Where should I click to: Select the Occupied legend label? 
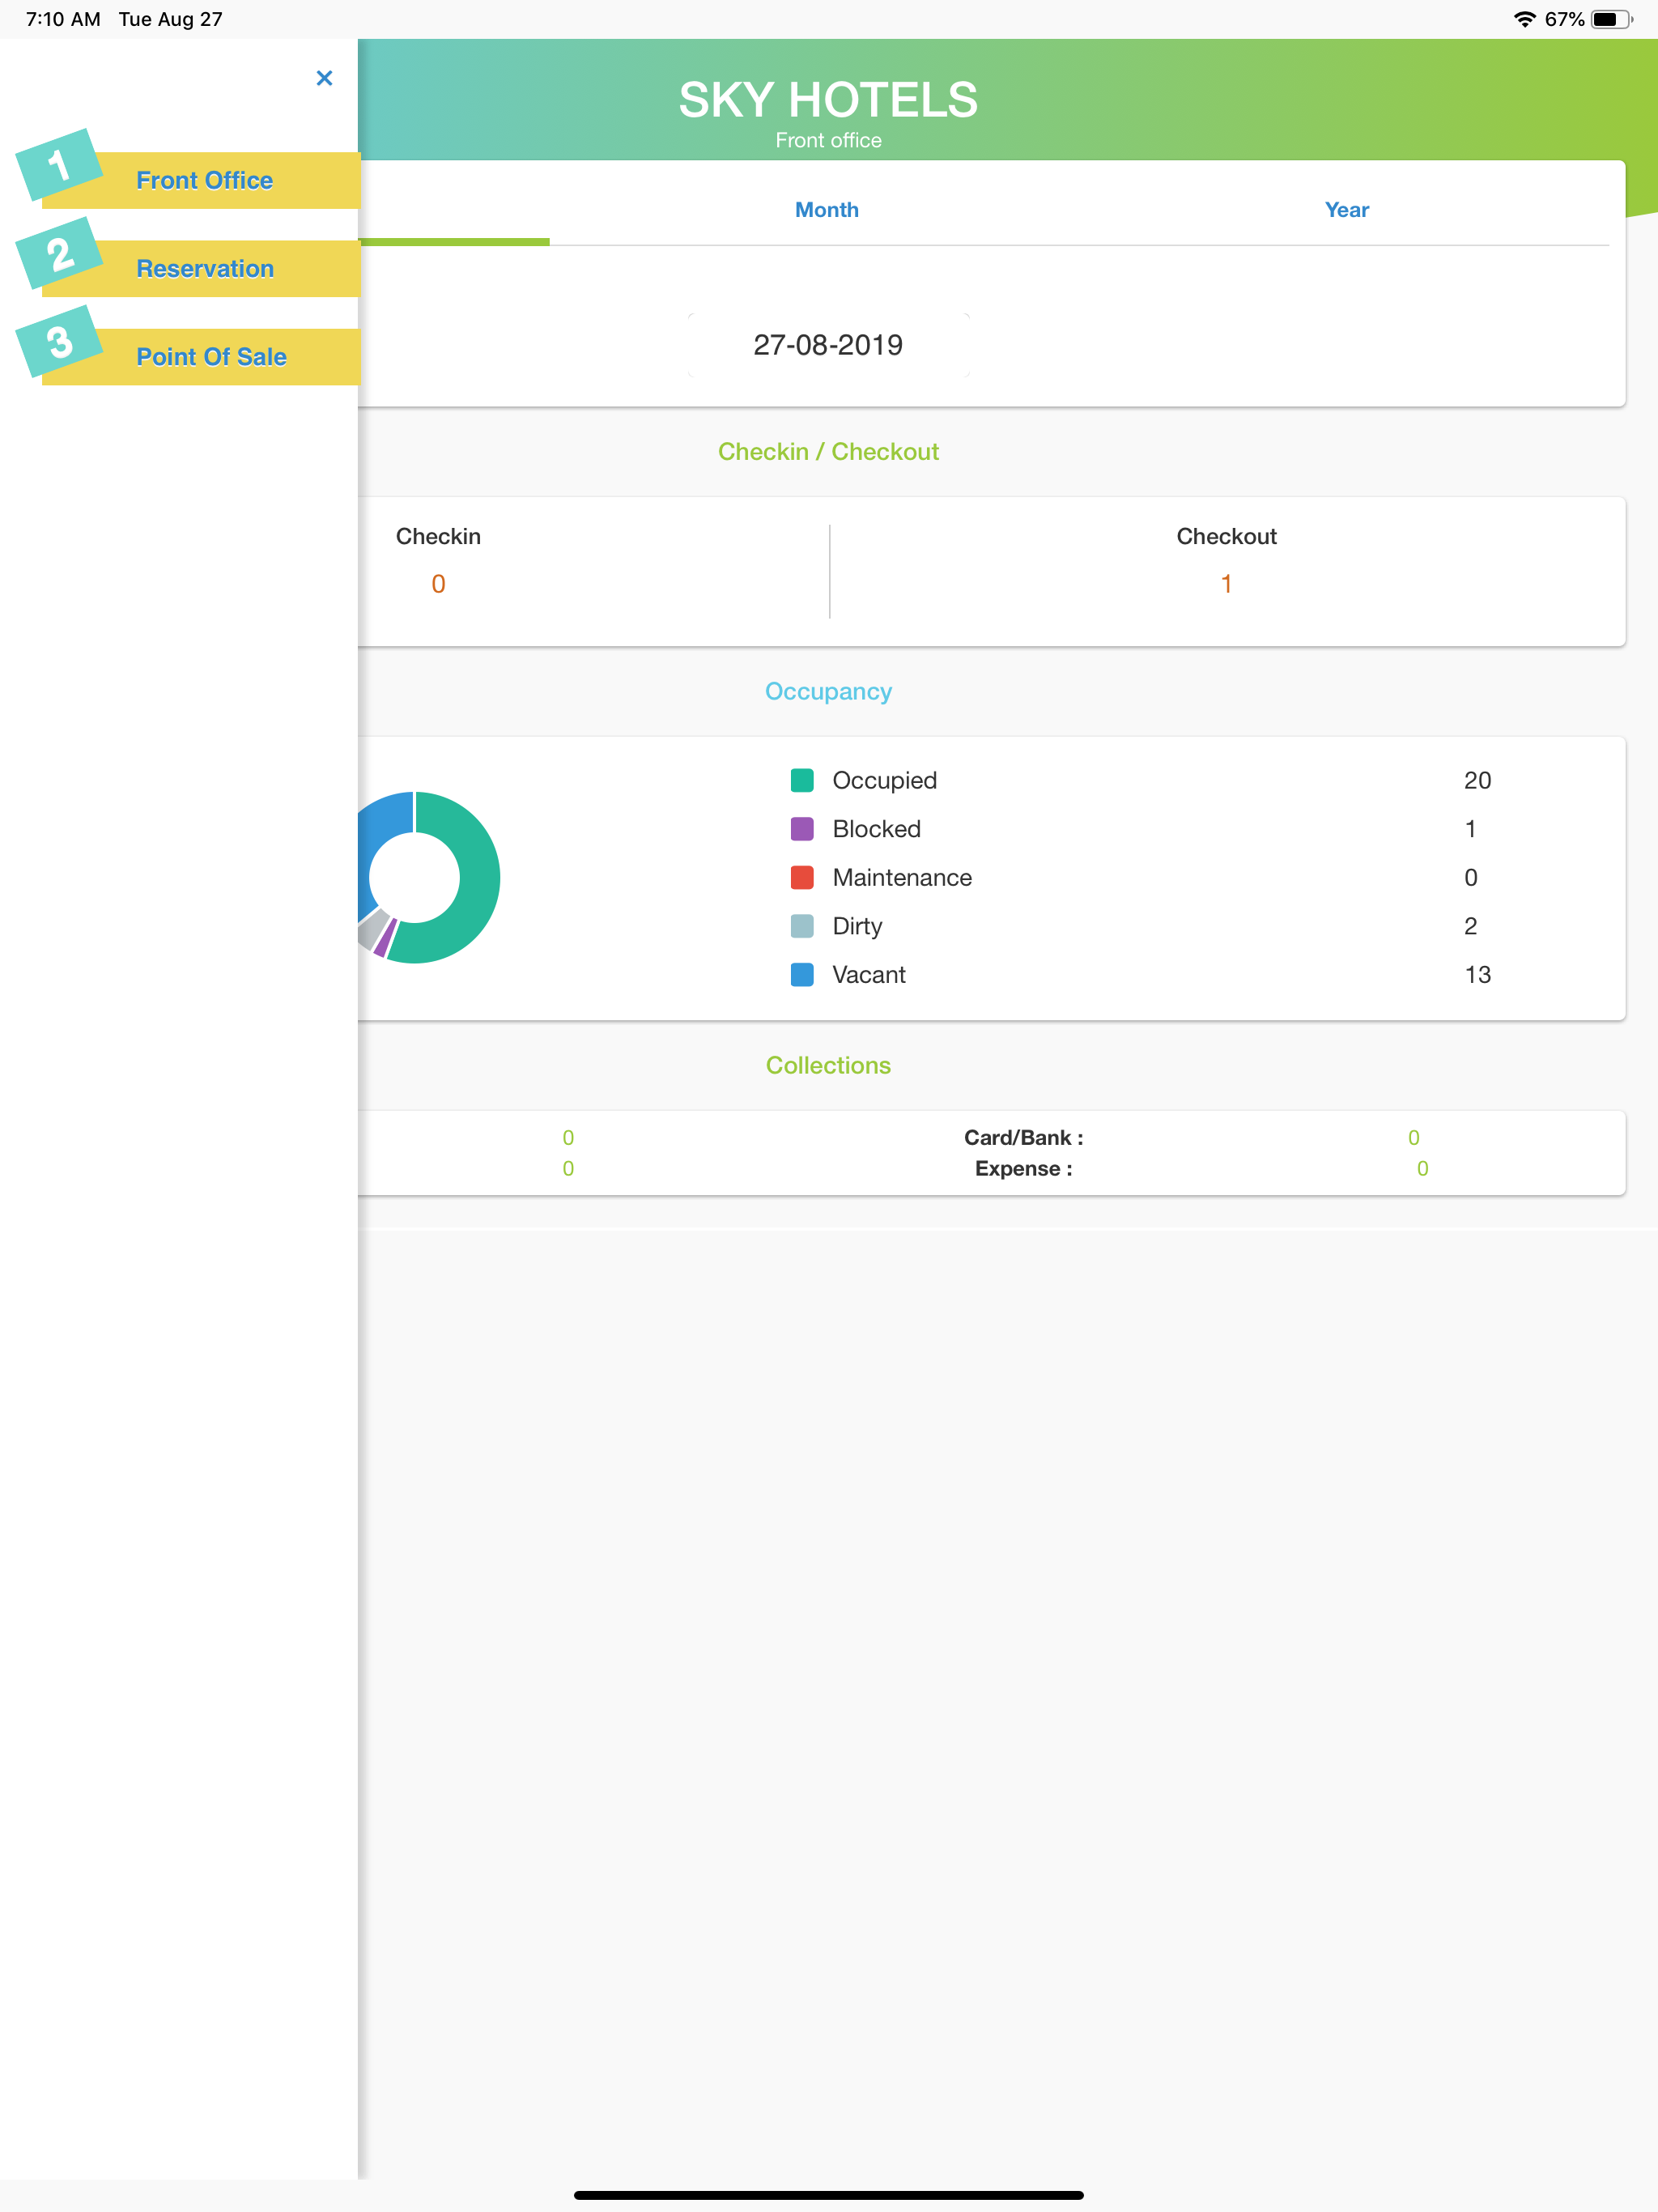pos(884,780)
